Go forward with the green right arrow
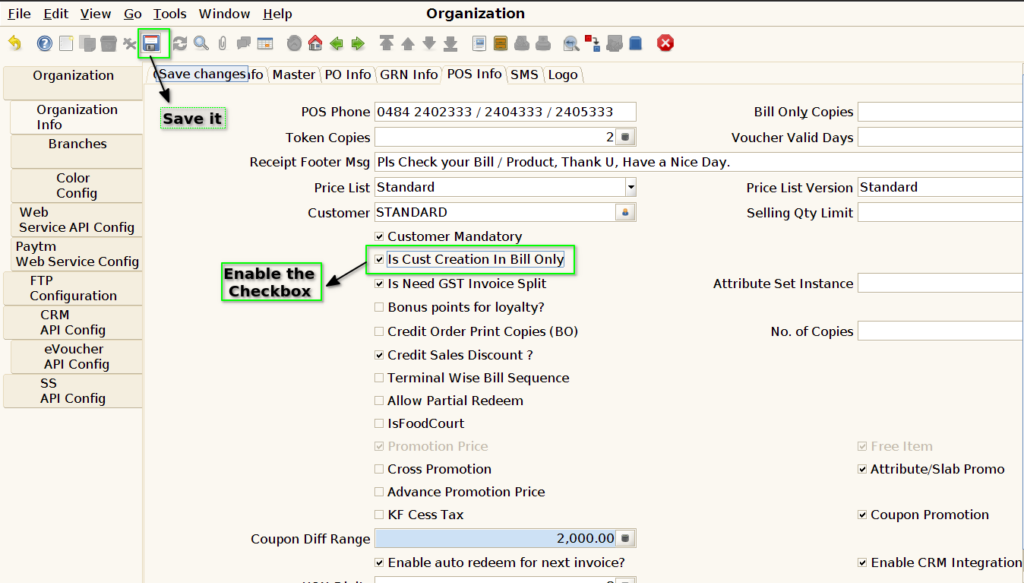Image resolution: width=1024 pixels, height=583 pixels. pyautogui.click(x=358, y=44)
